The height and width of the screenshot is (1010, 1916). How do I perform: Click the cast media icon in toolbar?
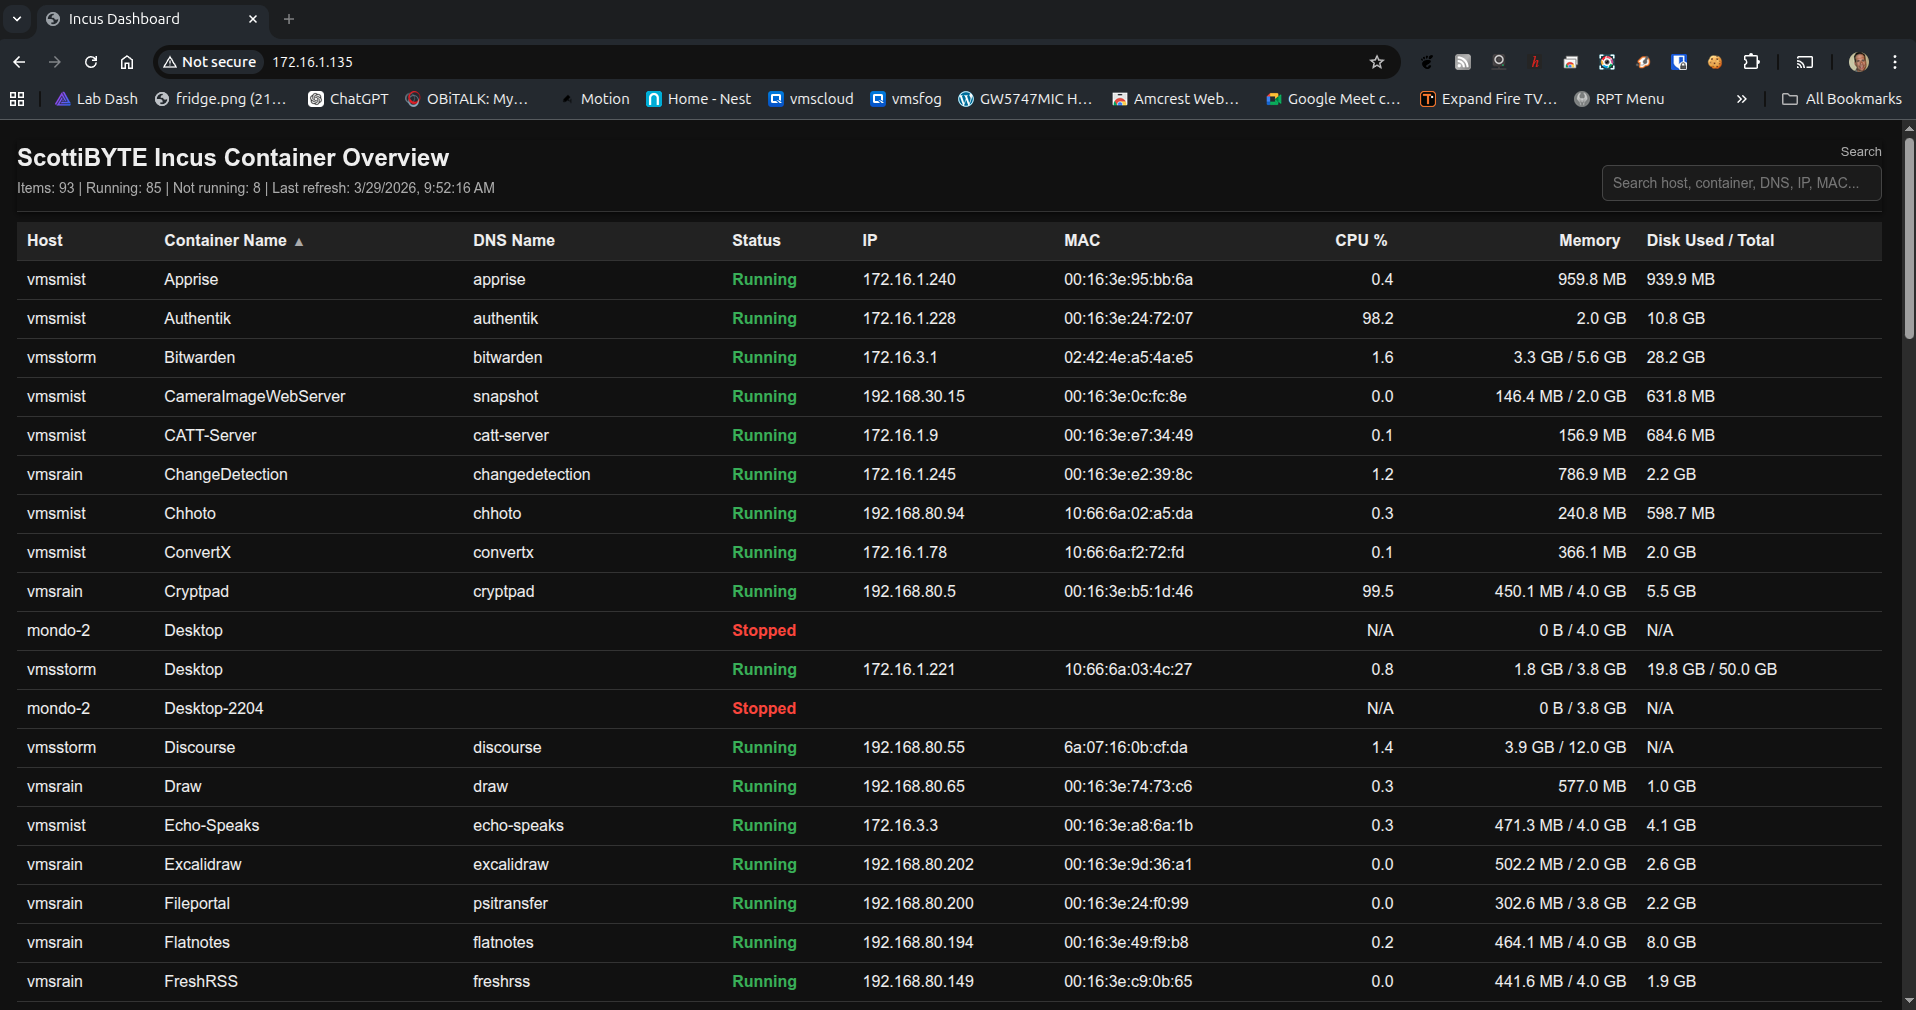1805,62
